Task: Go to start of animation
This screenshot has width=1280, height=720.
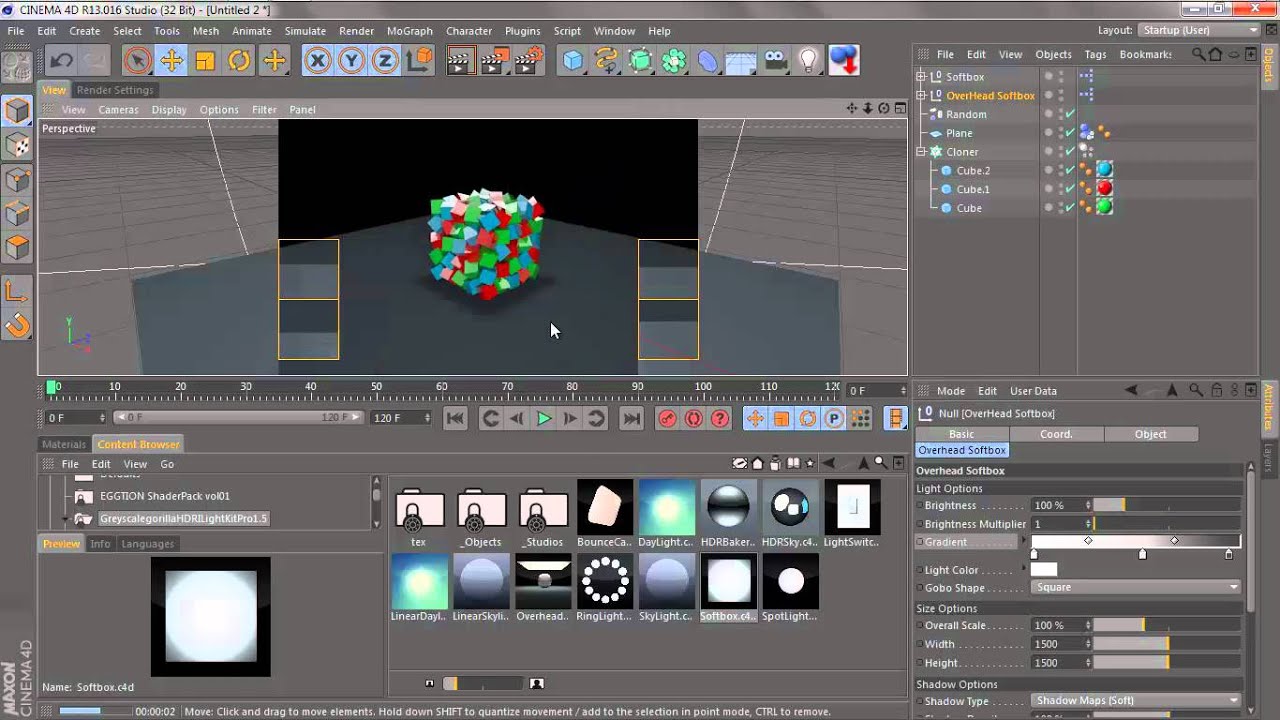Action: (454, 419)
